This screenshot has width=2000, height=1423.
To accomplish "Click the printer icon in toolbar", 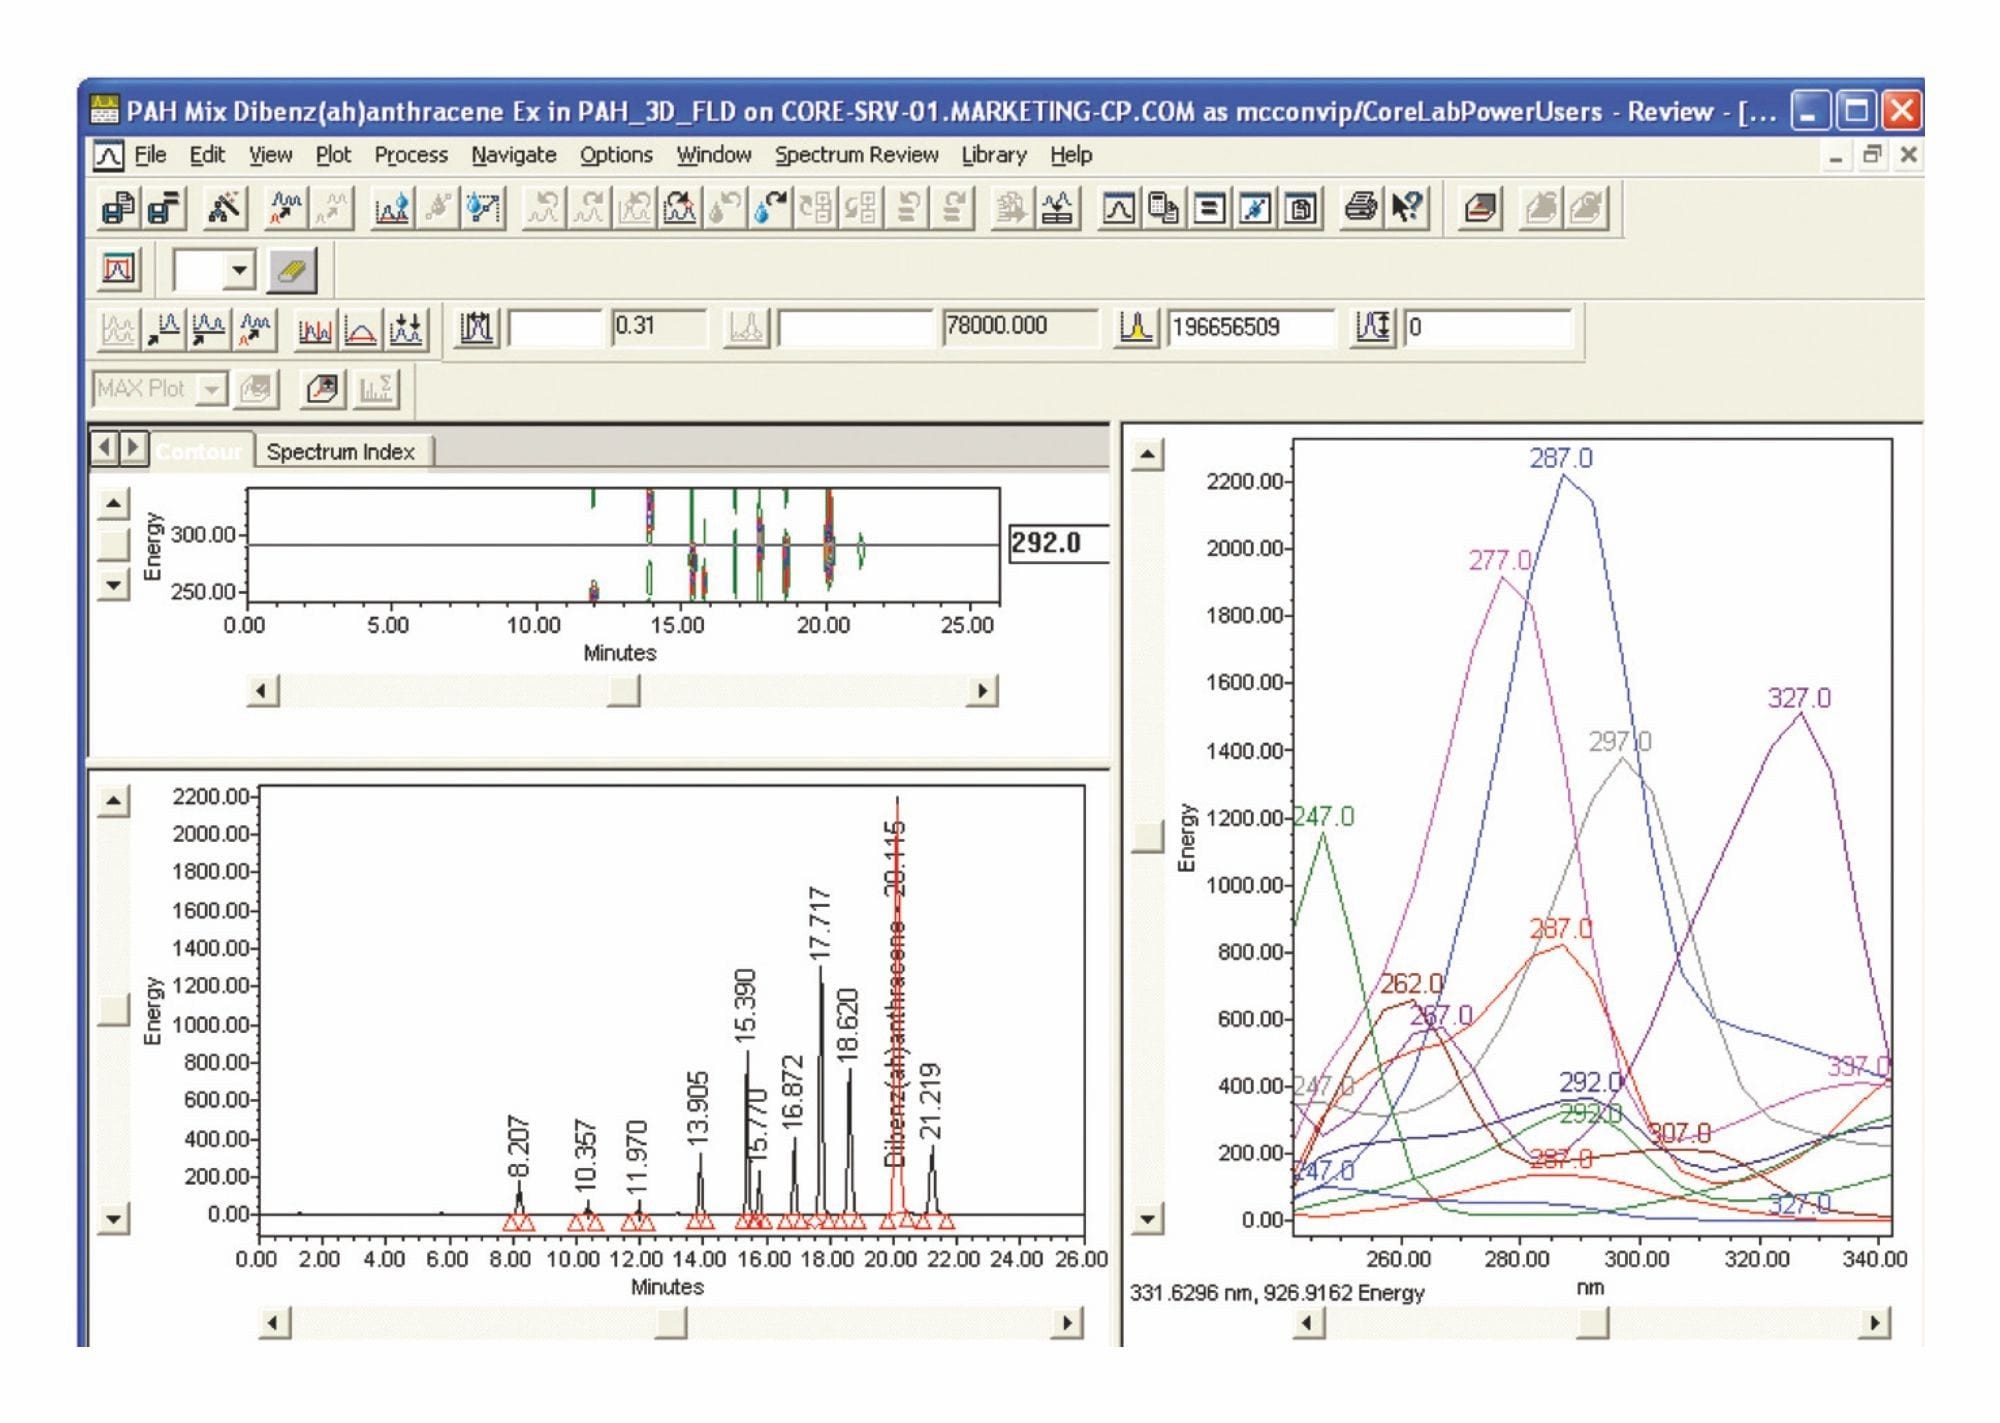I will (x=1360, y=208).
